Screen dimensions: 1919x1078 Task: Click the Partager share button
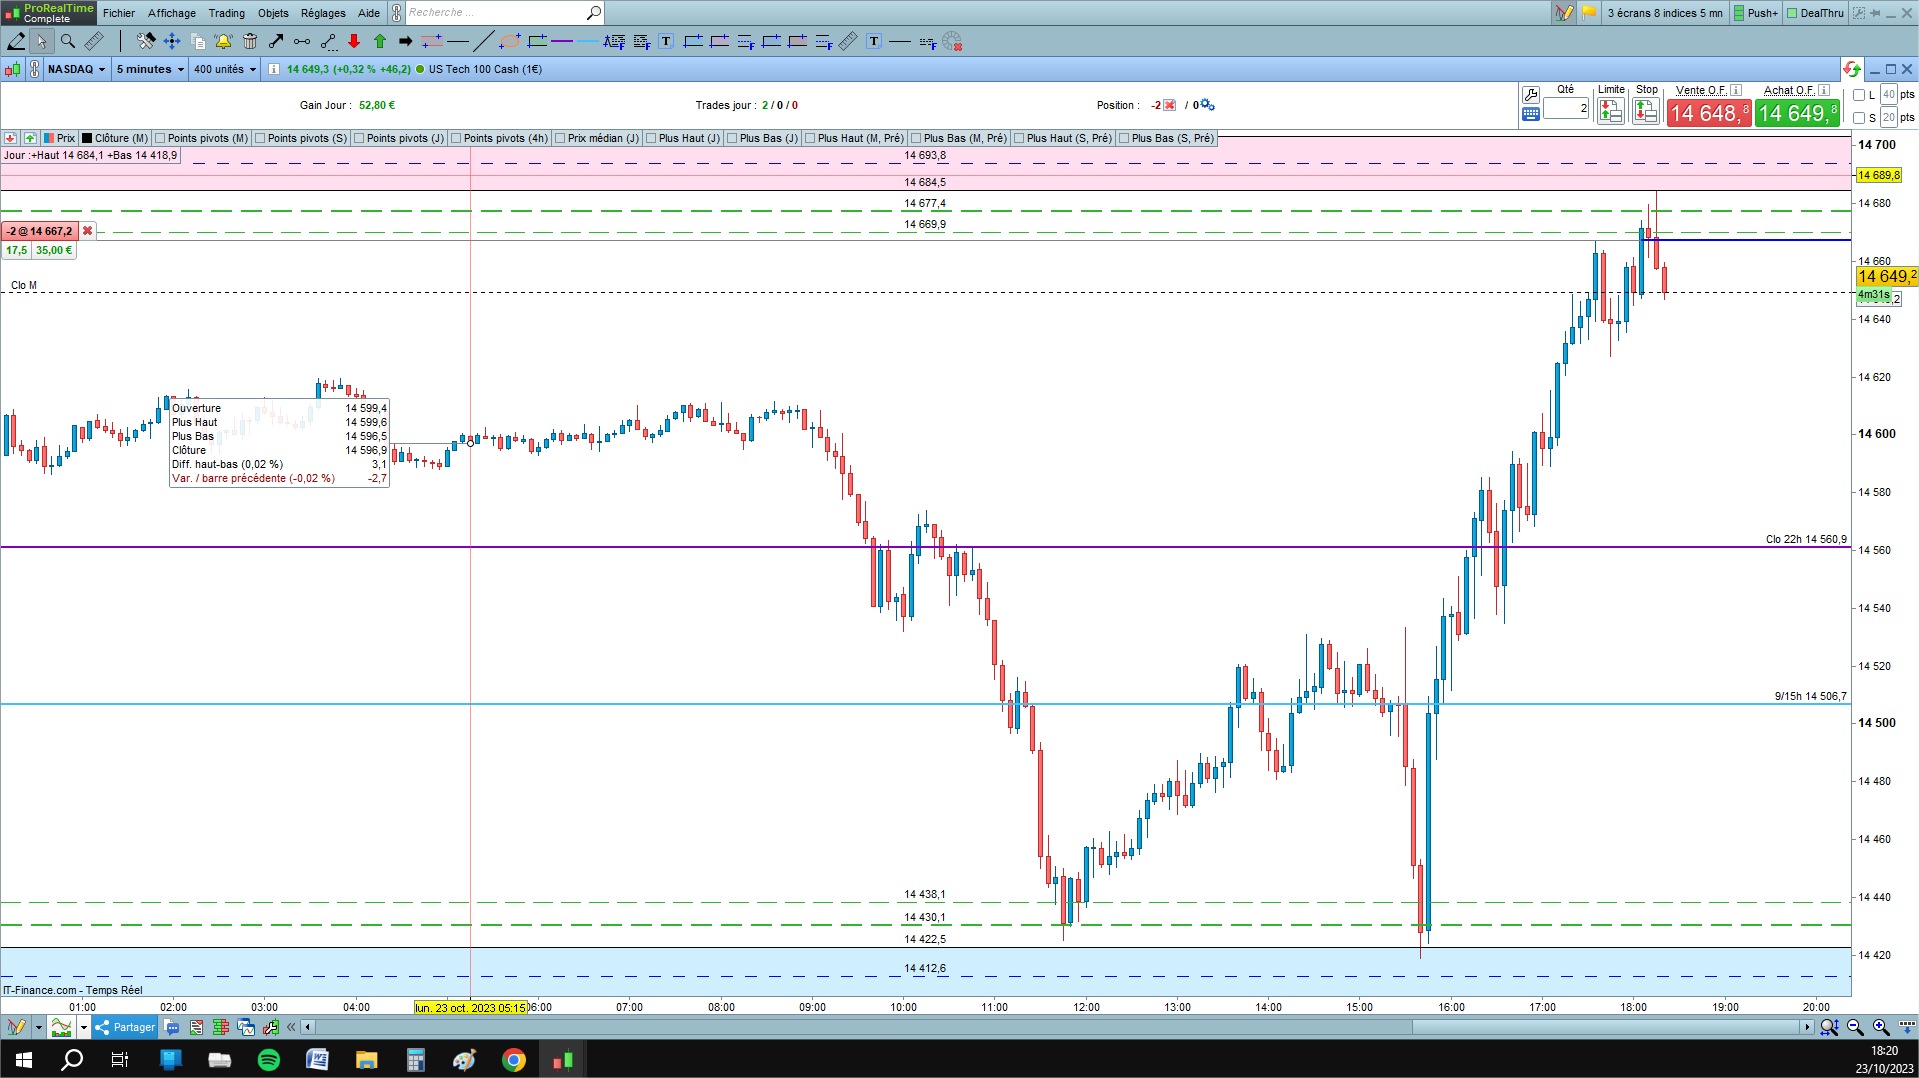coord(126,1027)
